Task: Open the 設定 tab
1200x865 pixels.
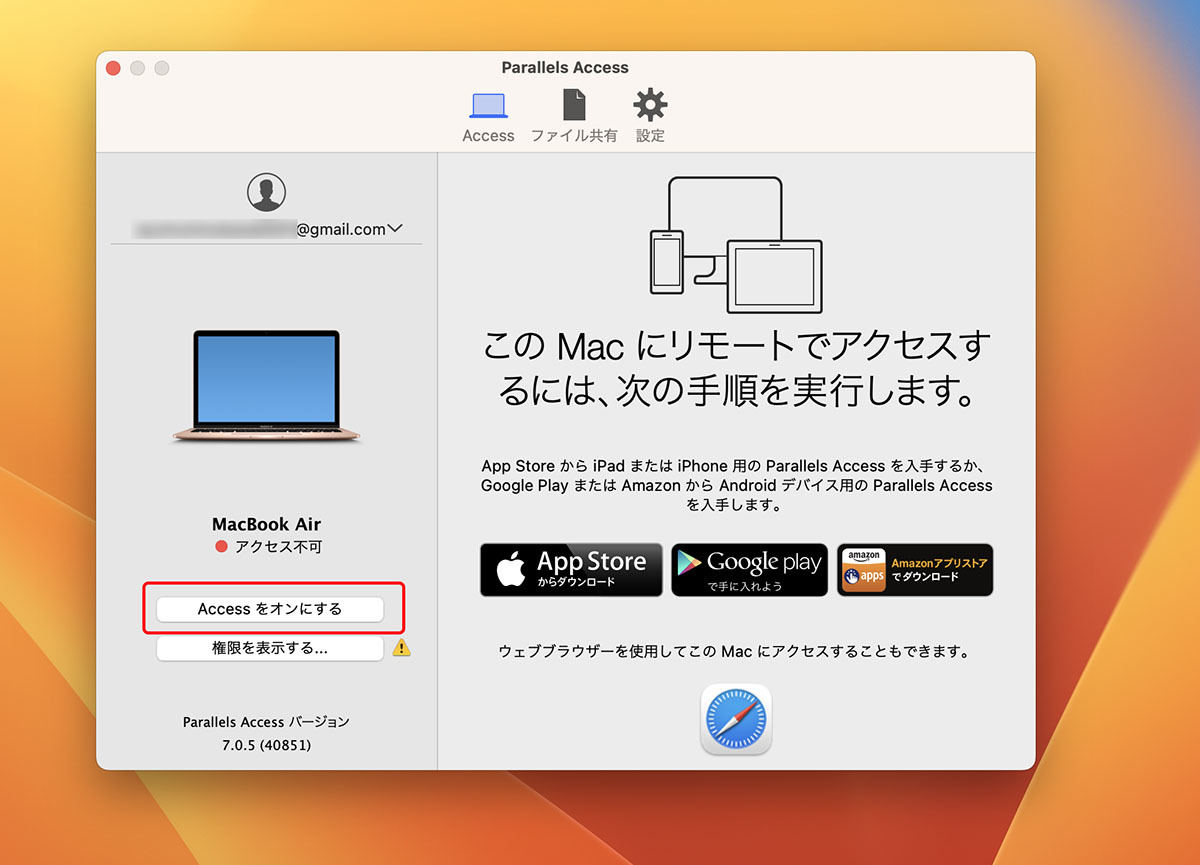Action: [x=650, y=116]
